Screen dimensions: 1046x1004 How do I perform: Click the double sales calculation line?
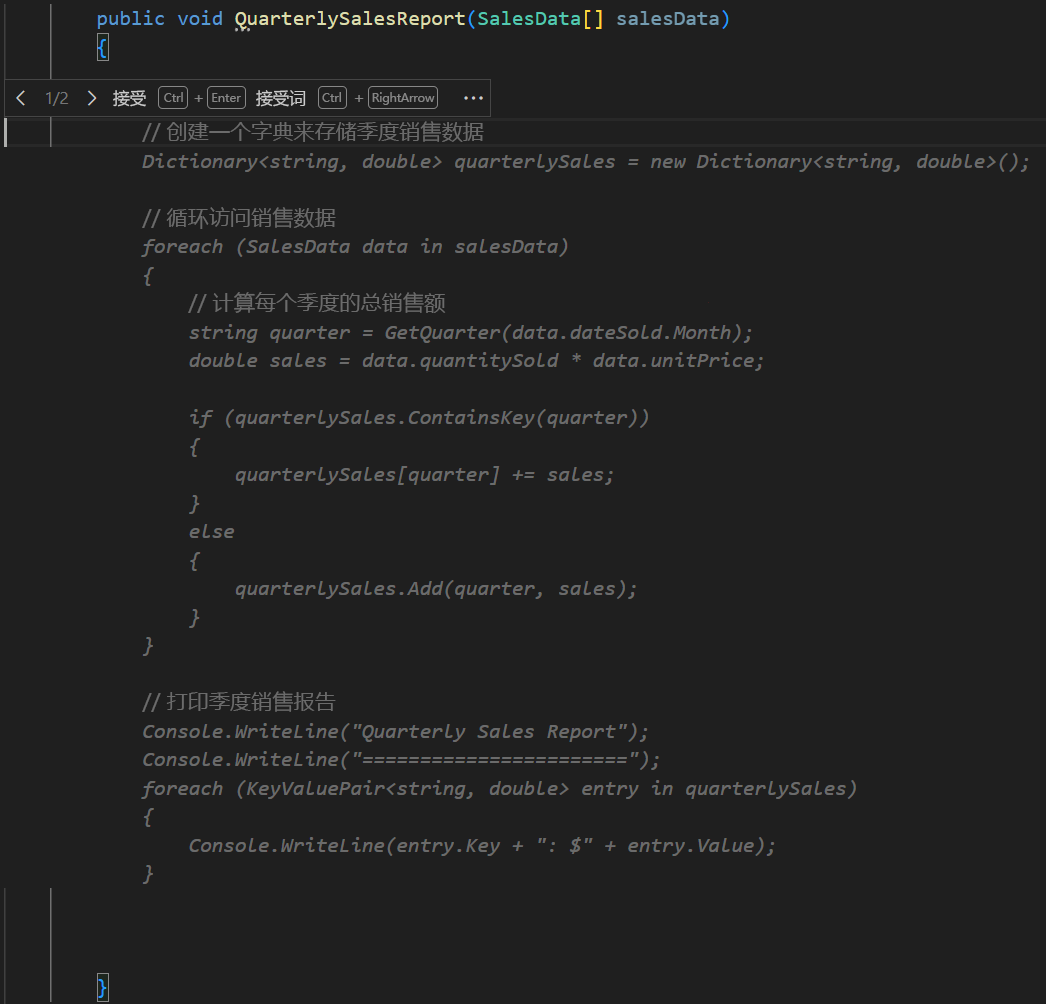[x=476, y=361]
